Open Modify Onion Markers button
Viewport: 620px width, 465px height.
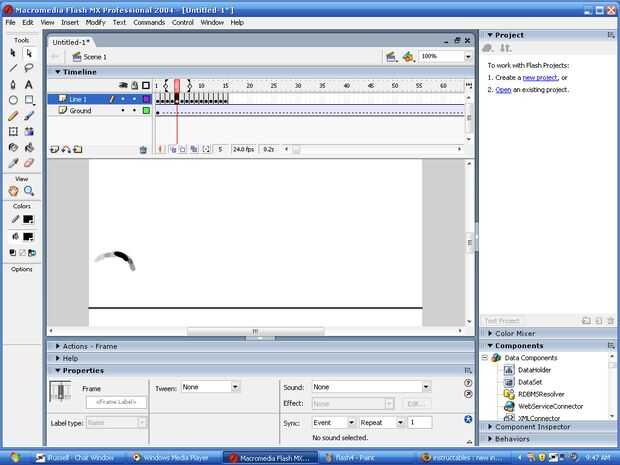point(206,149)
